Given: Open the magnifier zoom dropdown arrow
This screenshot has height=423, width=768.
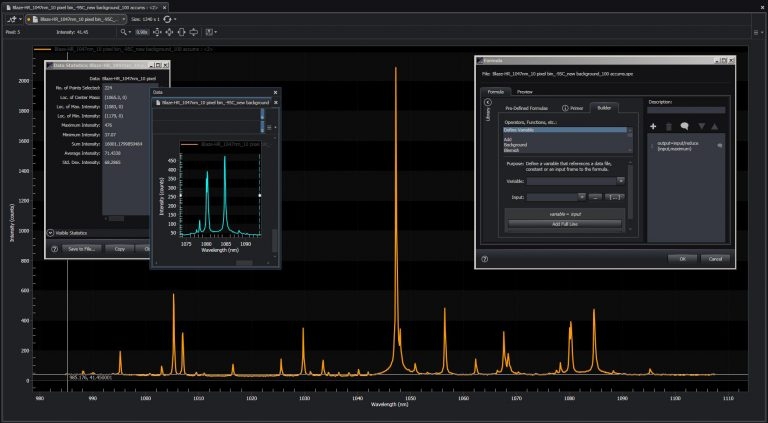Looking at the screenshot, I should [x=130, y=32].
